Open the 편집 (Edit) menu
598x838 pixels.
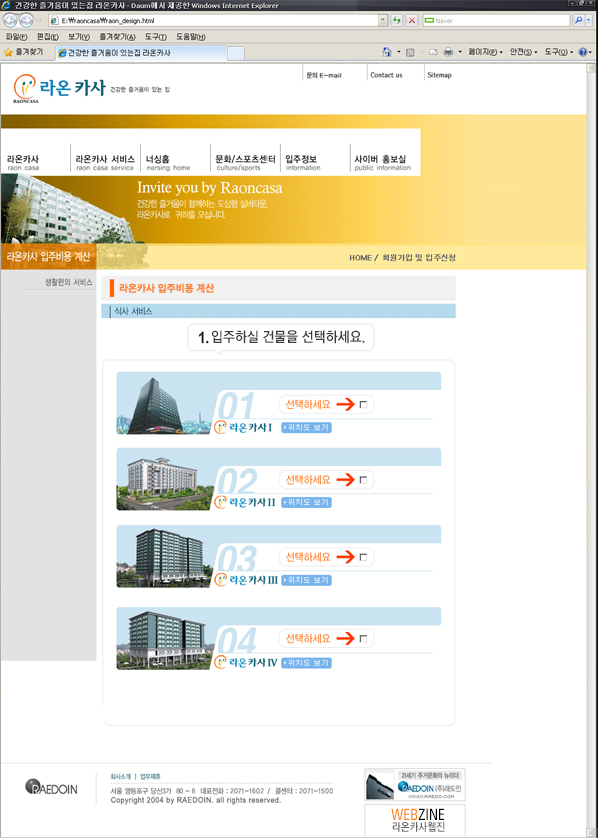[48, 37]
